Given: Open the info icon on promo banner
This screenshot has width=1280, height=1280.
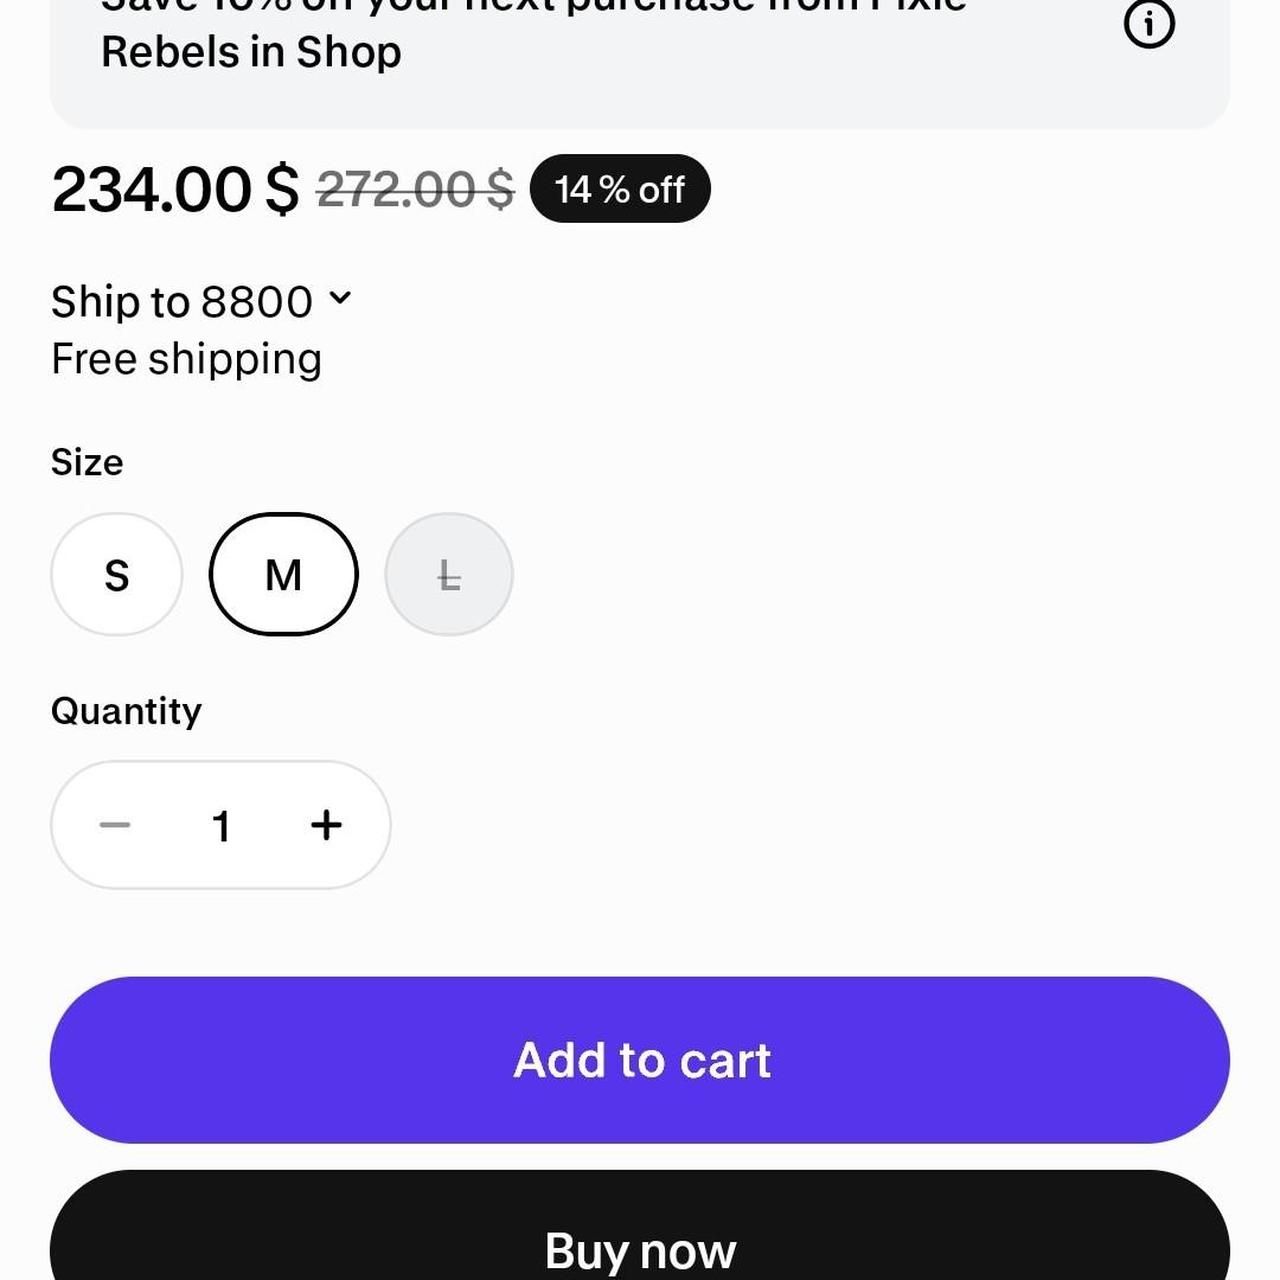Looking at the screenshot, I should click(1149, 24).
